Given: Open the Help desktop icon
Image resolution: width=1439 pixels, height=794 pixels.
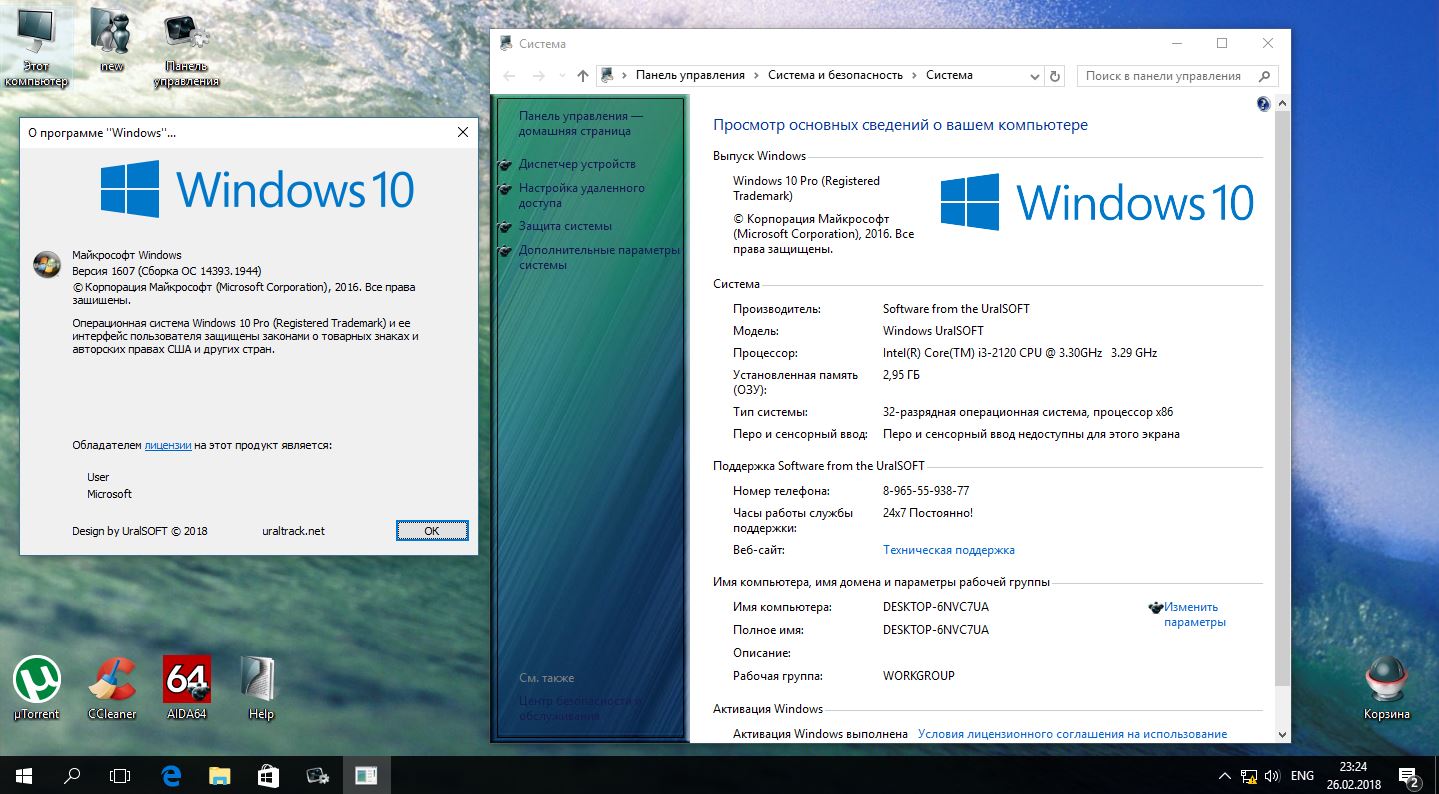Looking at the screenshot, I should pos(260,681).
